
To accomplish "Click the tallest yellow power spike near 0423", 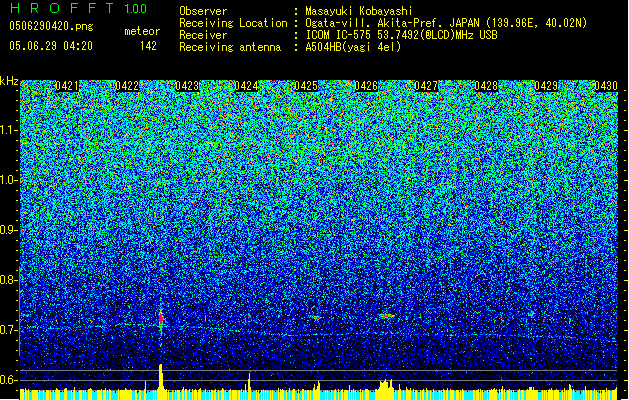I will [161, 377].
